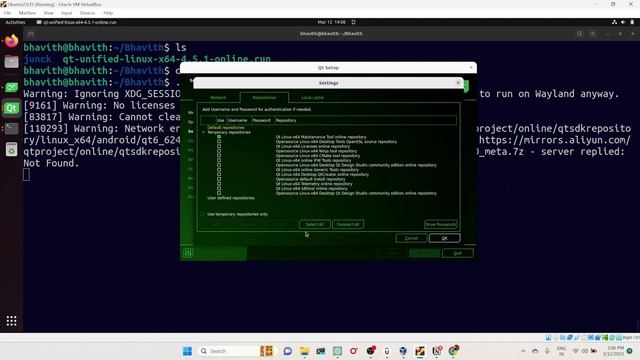Click the Deselect All button
The width and height of the screenshot is (640, 360).
coord(348,224)
